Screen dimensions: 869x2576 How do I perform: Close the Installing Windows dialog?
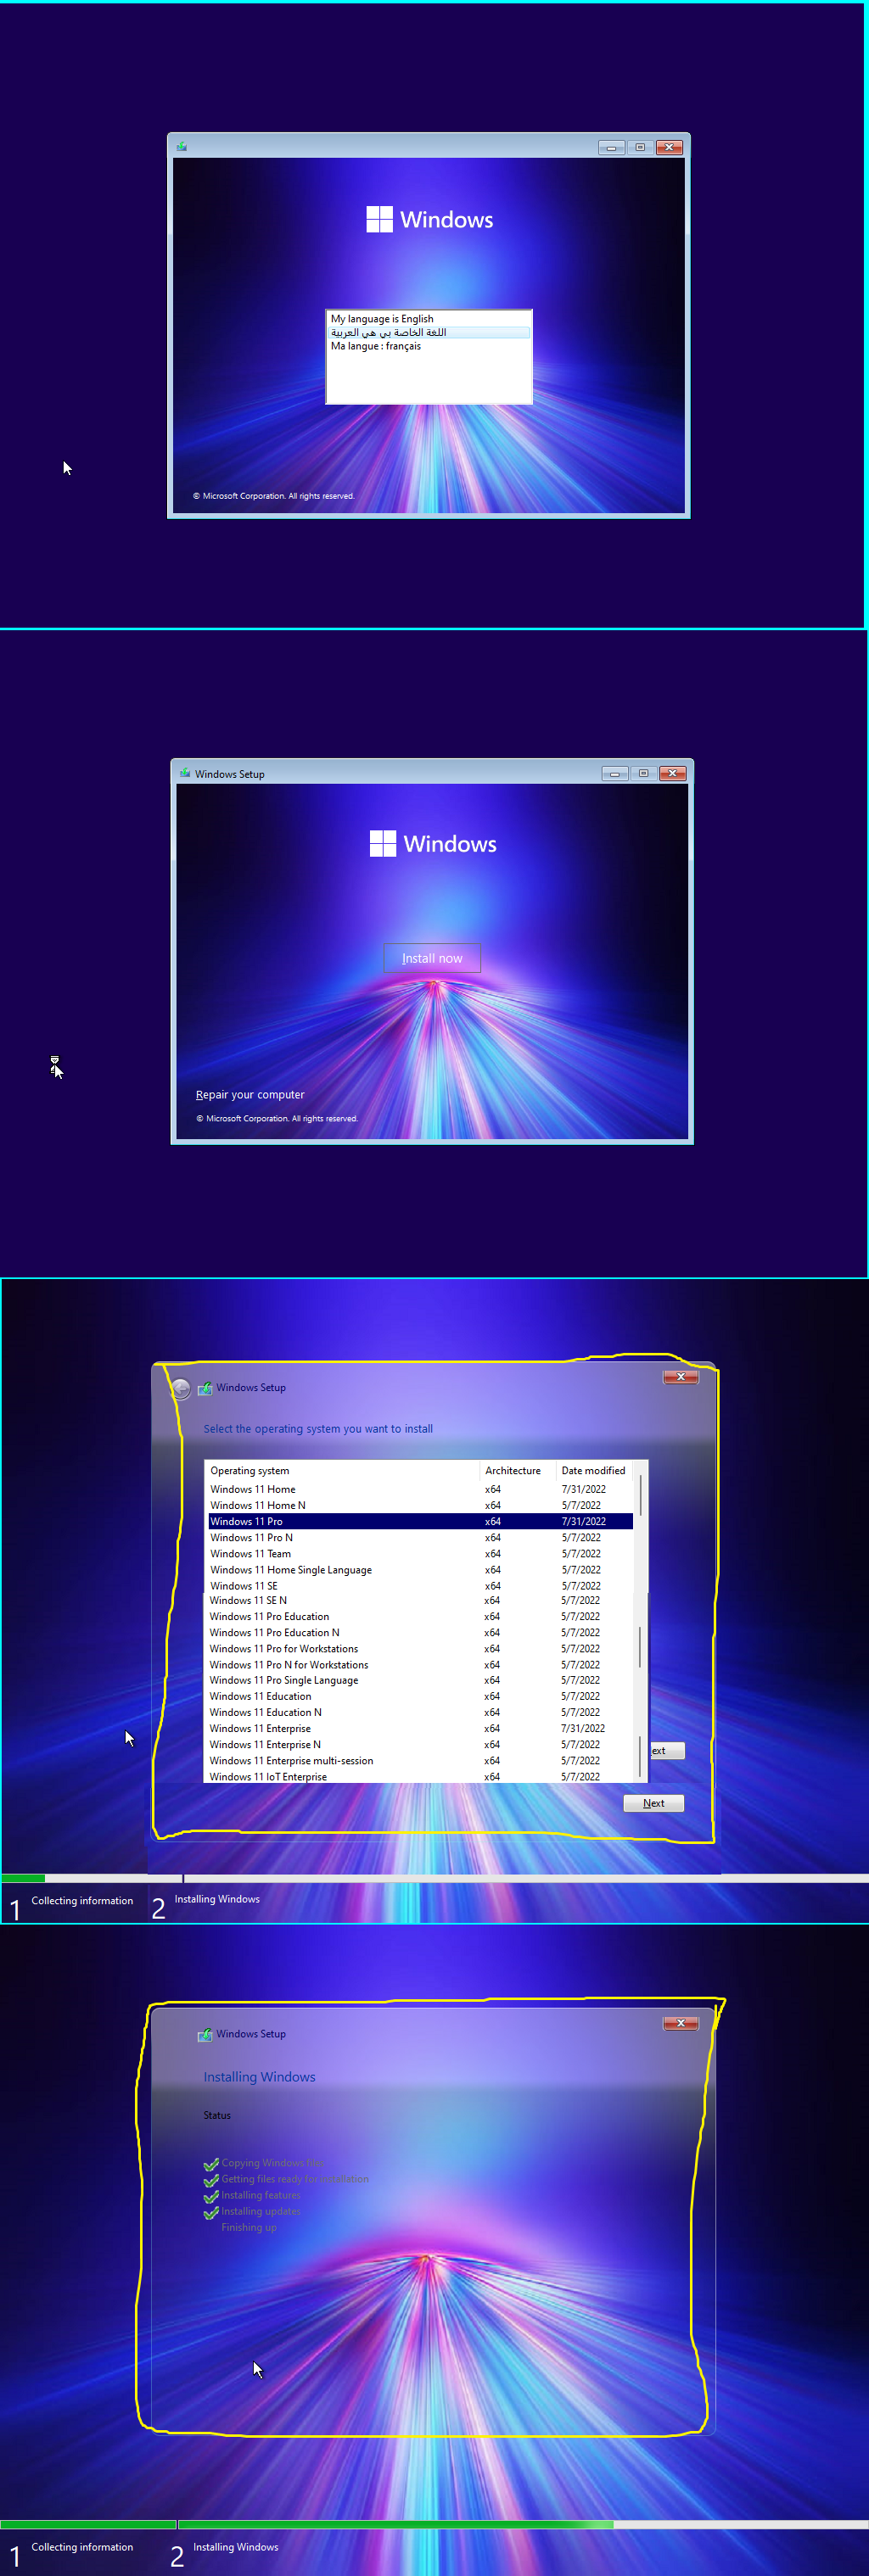tap(680, 2024)
